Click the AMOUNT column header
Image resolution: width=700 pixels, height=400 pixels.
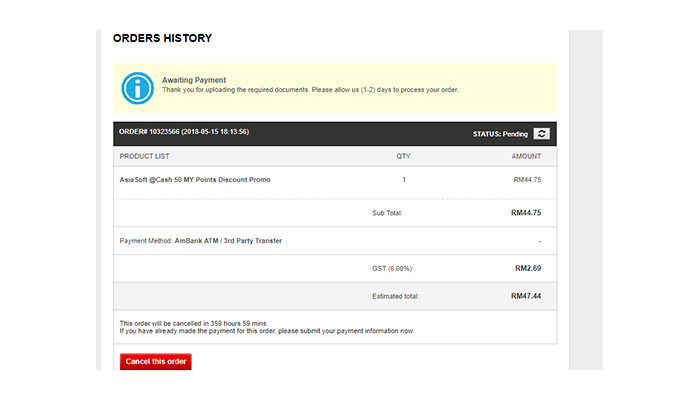coord(526,156)
